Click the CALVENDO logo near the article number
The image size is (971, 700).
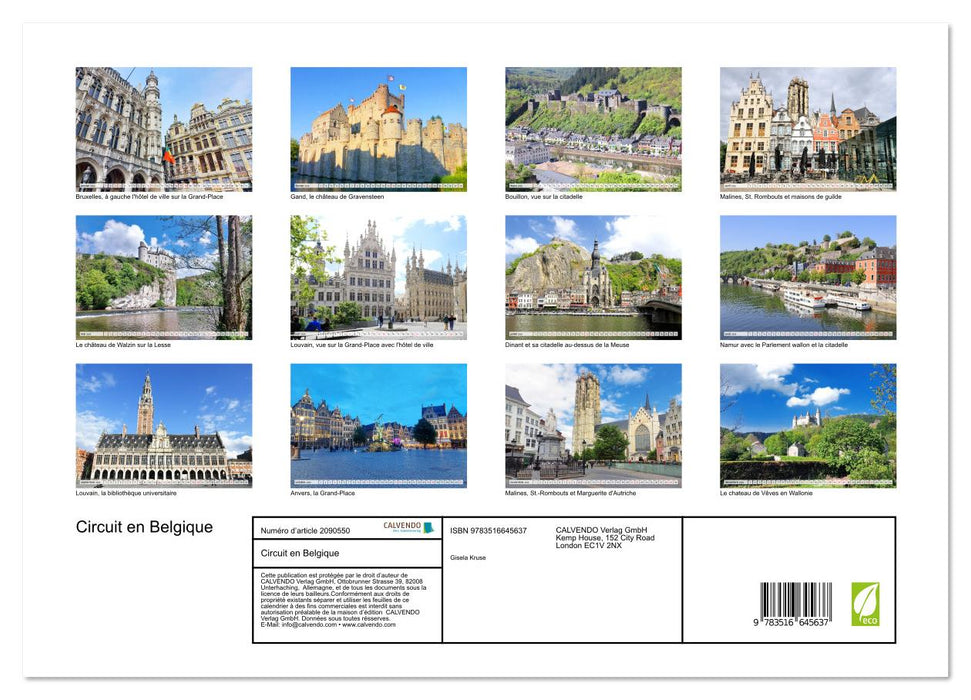pos(408,528)
